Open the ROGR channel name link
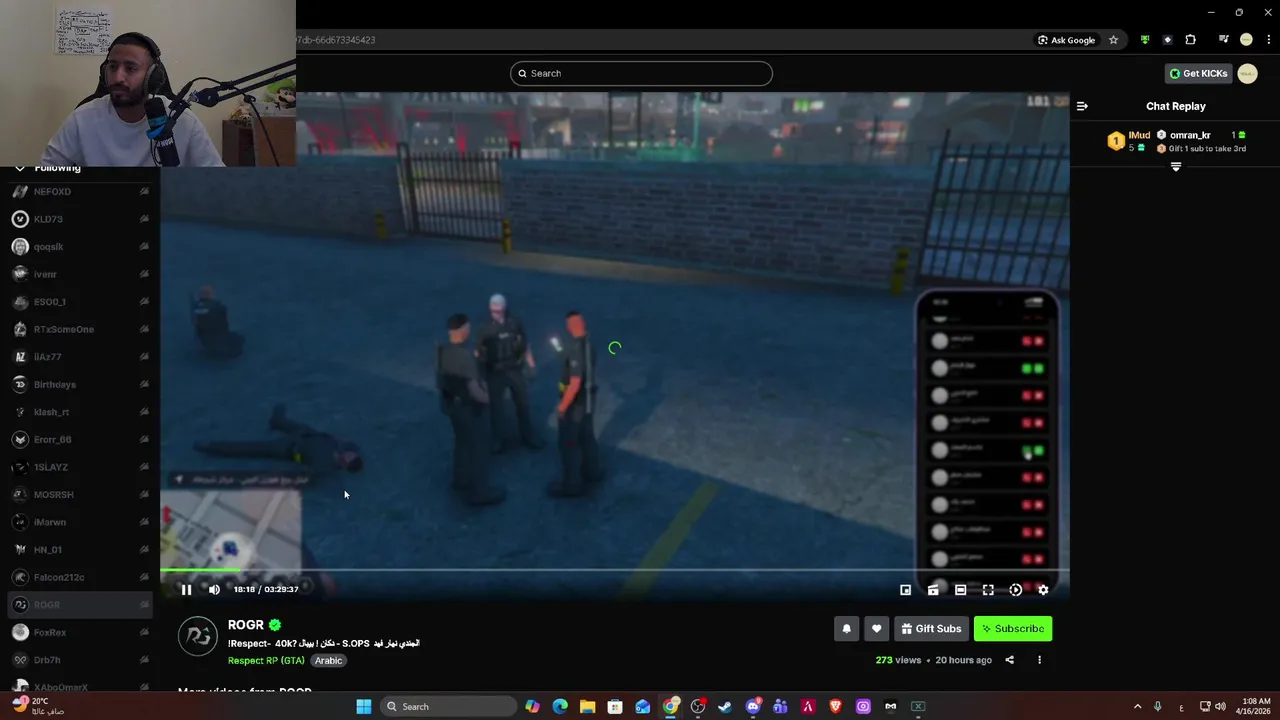Screen dimensions: 1280x720 pyautogui.click(x=246, y=625)
